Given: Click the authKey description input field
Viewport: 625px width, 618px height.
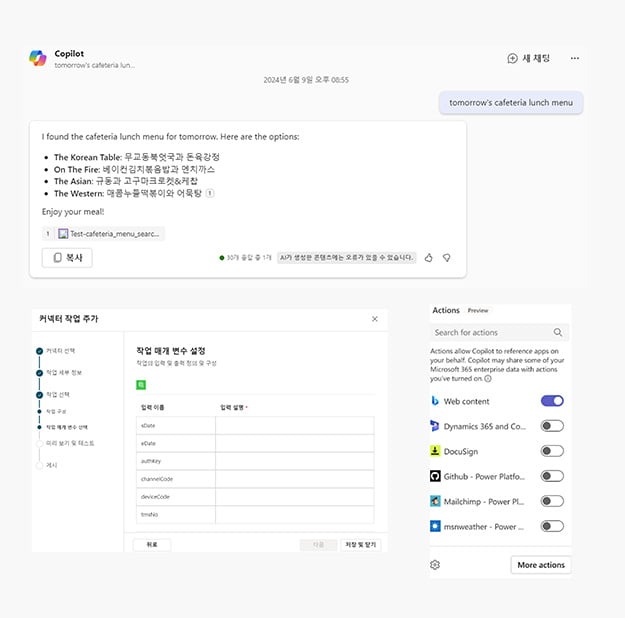Looking at the screenshot, I should click(295, 461).
